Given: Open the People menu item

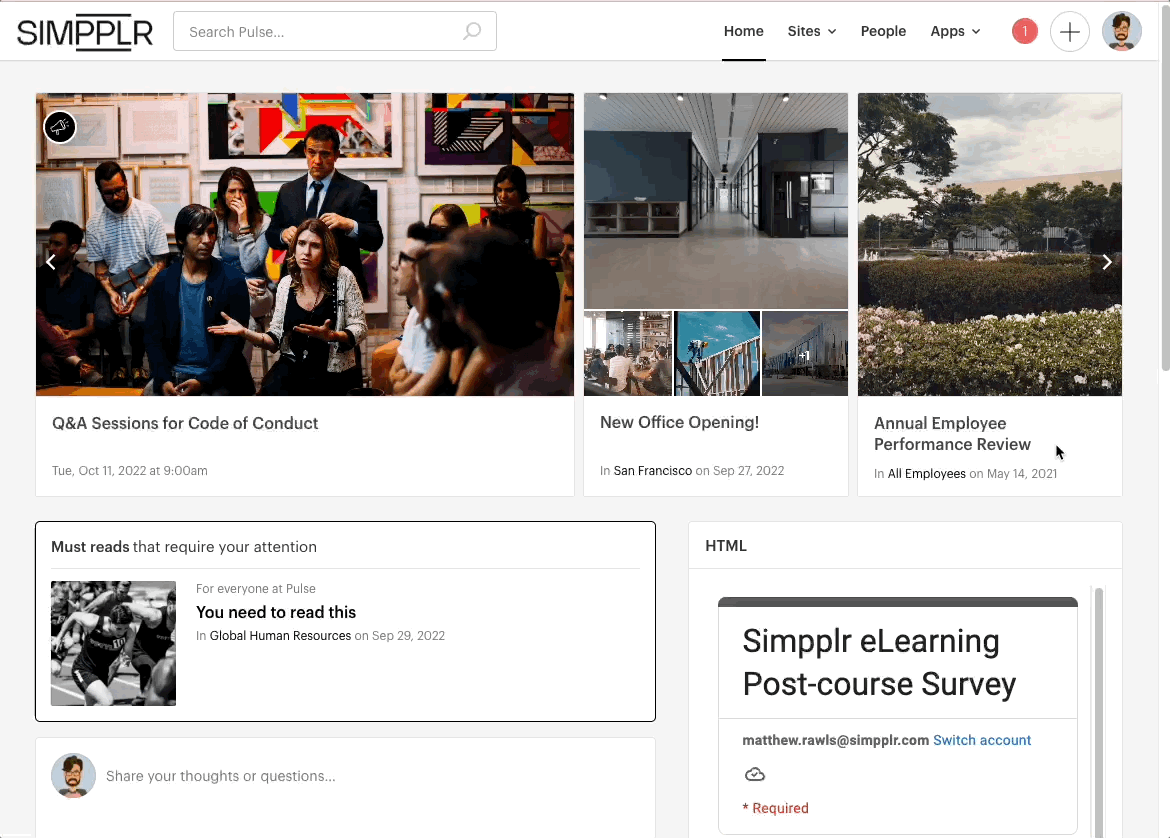Looking at the screenshot, I should point(883,32).
